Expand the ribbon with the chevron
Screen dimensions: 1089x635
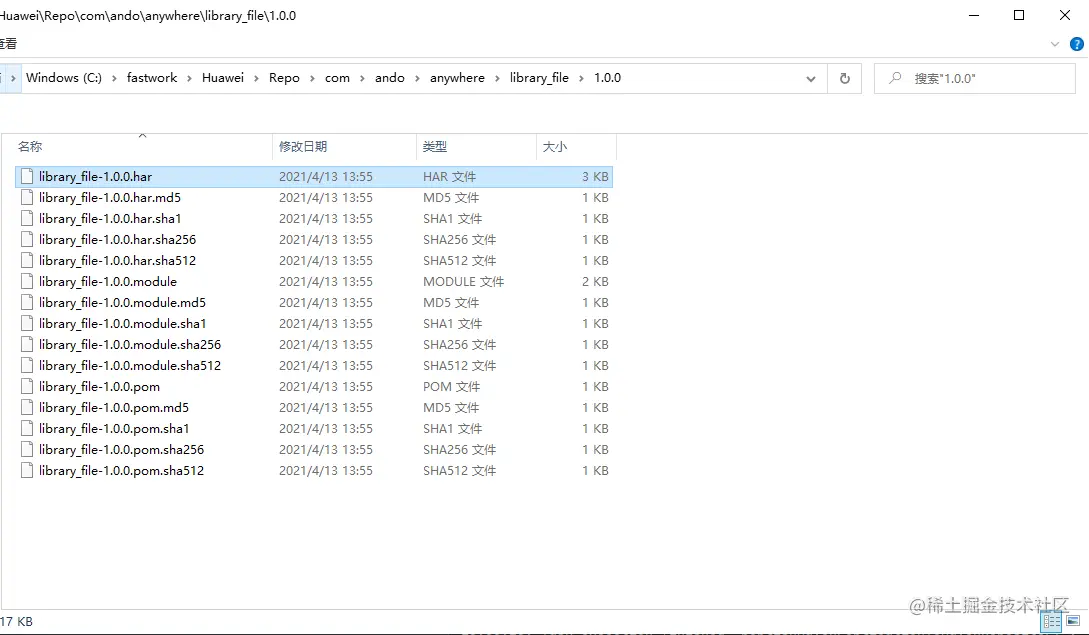tap(1055, 44)
